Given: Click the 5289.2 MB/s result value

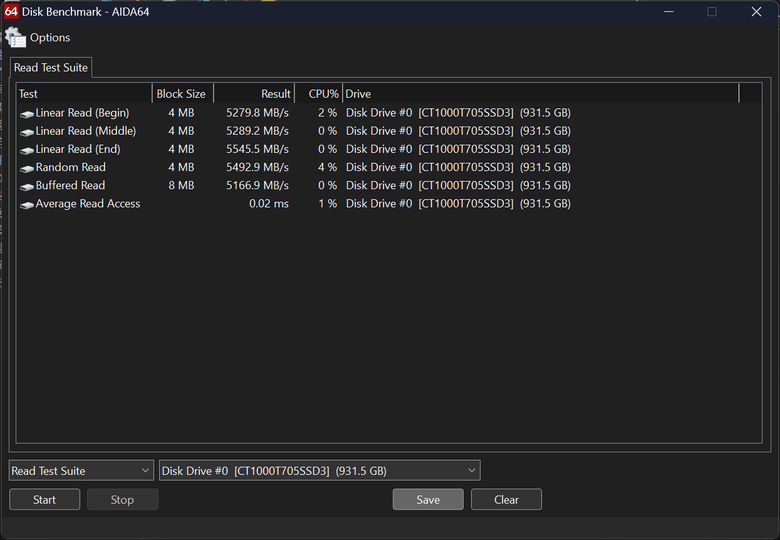Looking at the screenshot, I should (x=257, y=131).
